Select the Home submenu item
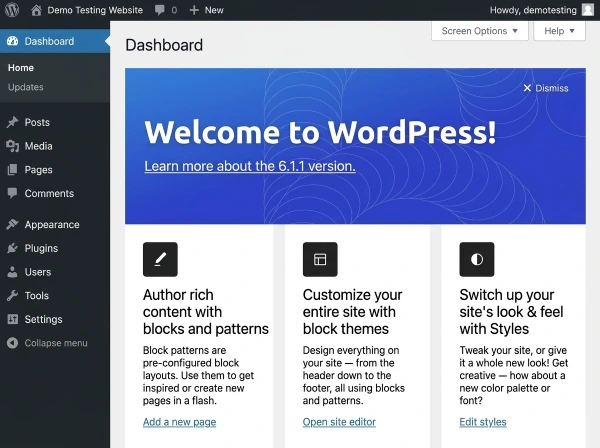 pos(21,68)
